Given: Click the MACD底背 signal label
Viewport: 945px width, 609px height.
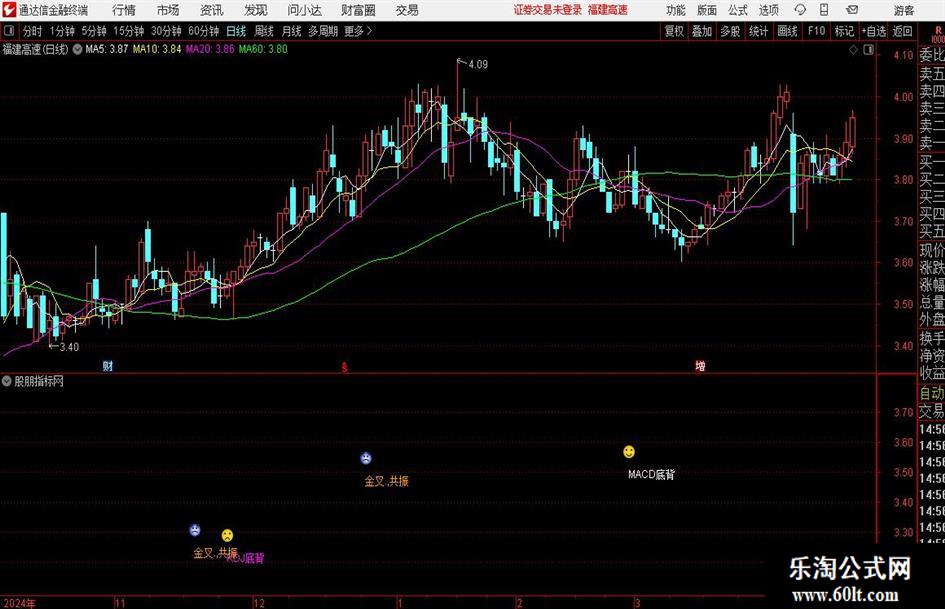Looking at the screenshot, I should click(651, 475).
